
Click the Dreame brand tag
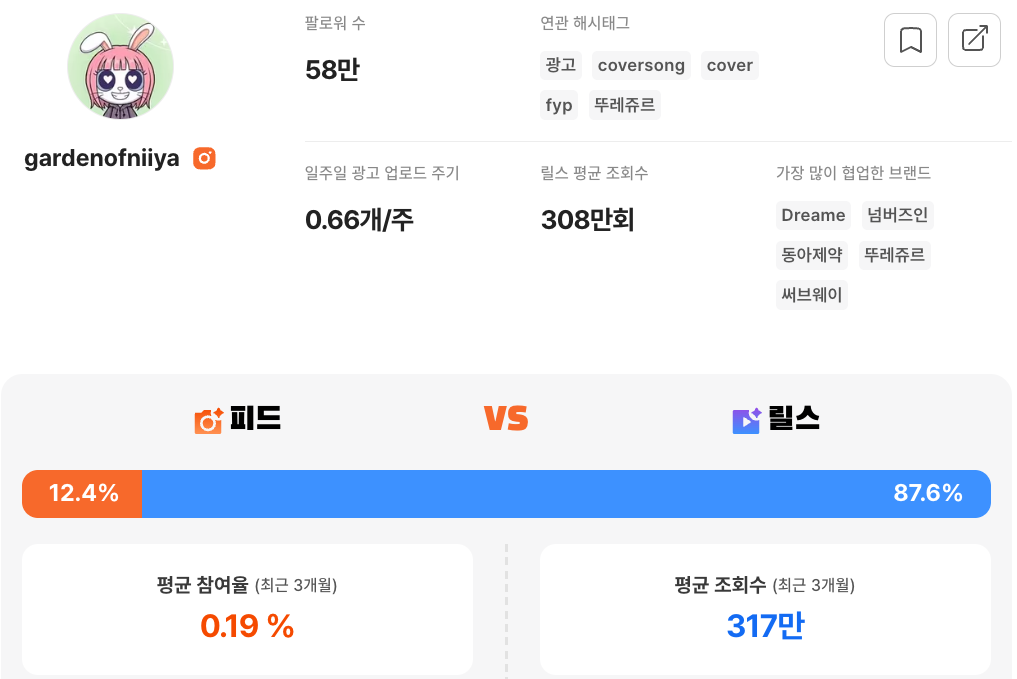tap(813, 215)
